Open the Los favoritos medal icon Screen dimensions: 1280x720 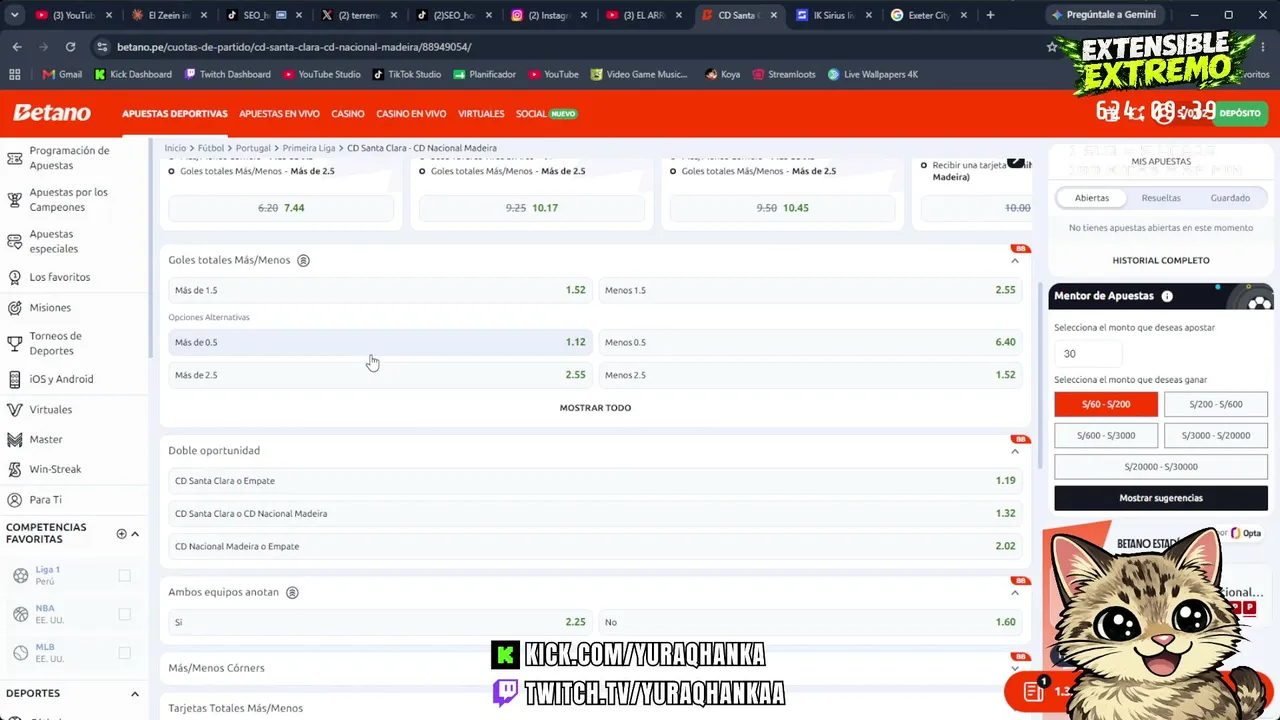[x=14, y=277]
